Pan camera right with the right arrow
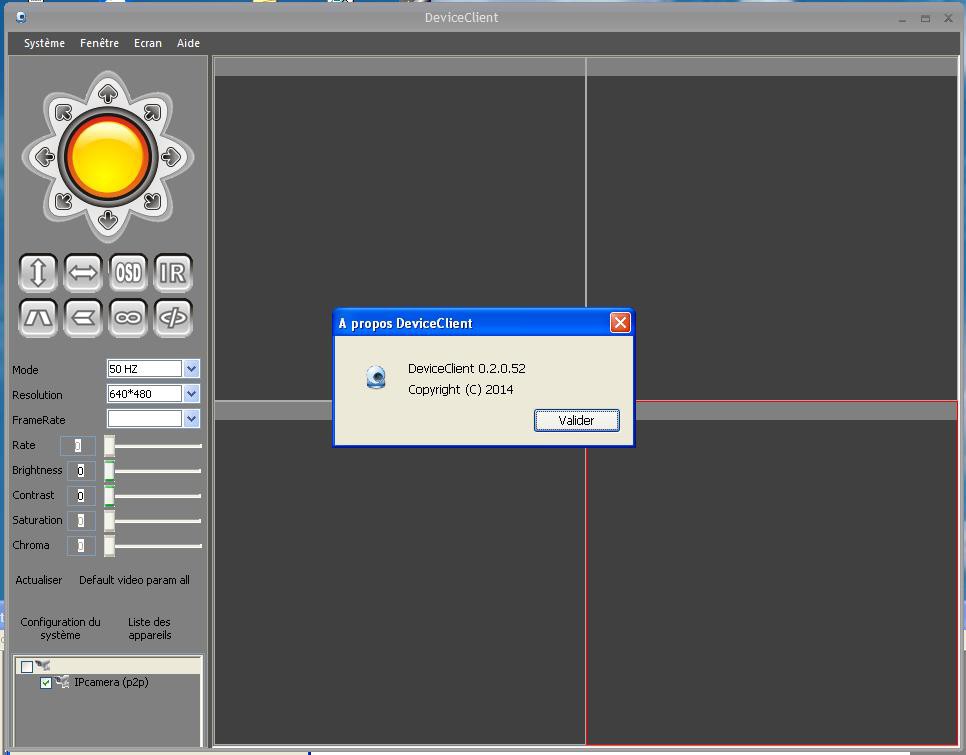Viewport: 966px width, 755px height. coord(171,156)
